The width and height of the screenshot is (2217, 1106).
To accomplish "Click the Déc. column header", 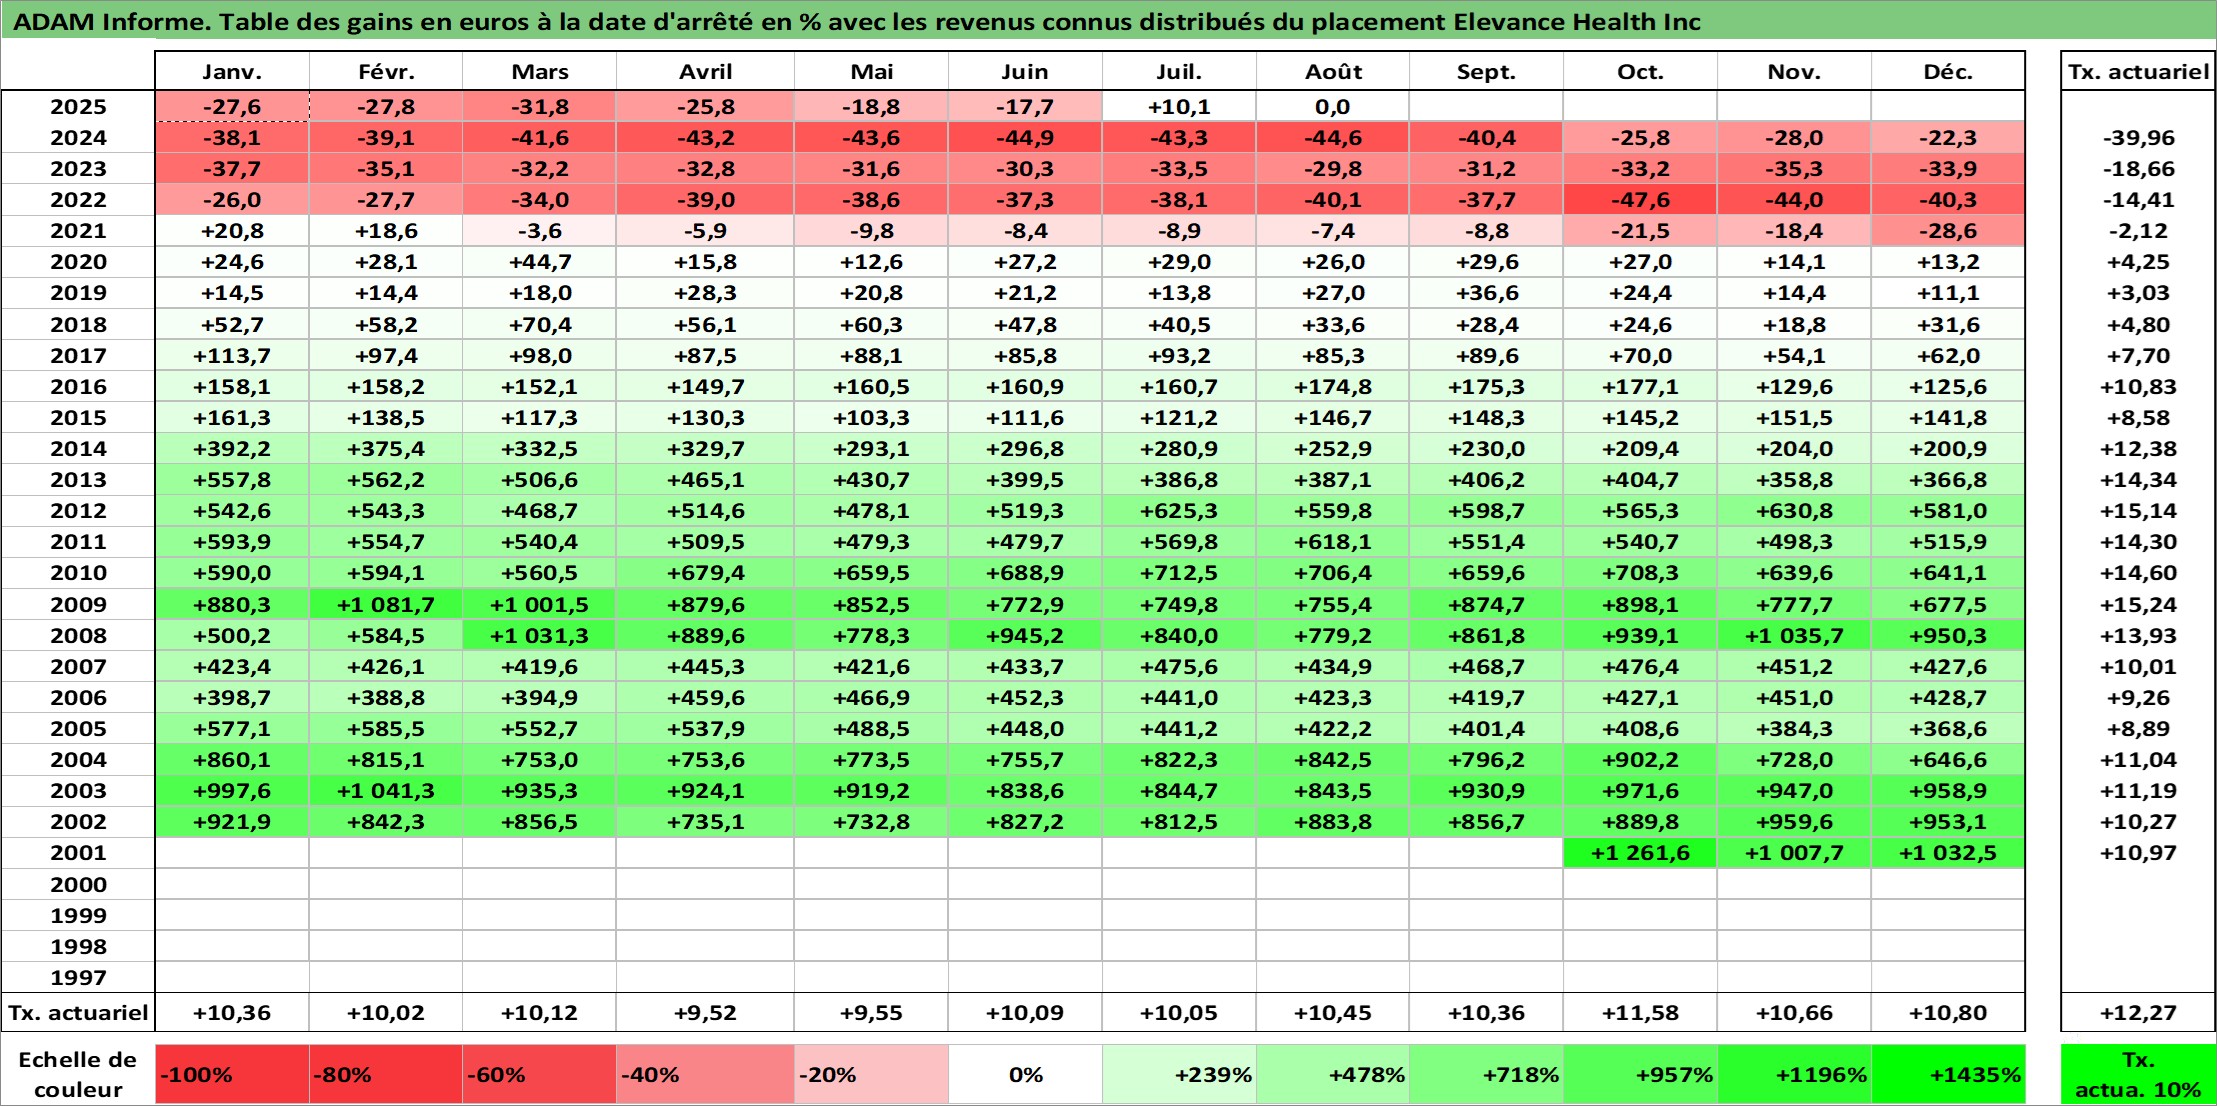I will point(1948,71).
